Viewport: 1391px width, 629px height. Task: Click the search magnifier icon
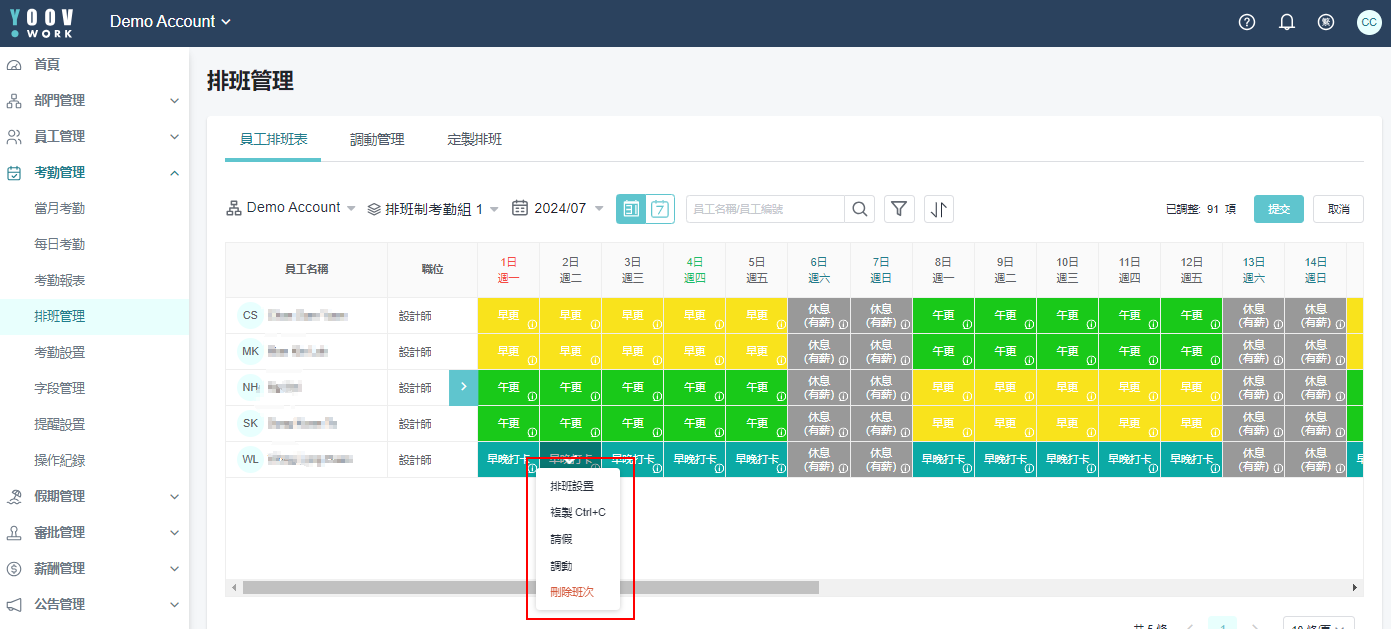coord(859,209)
